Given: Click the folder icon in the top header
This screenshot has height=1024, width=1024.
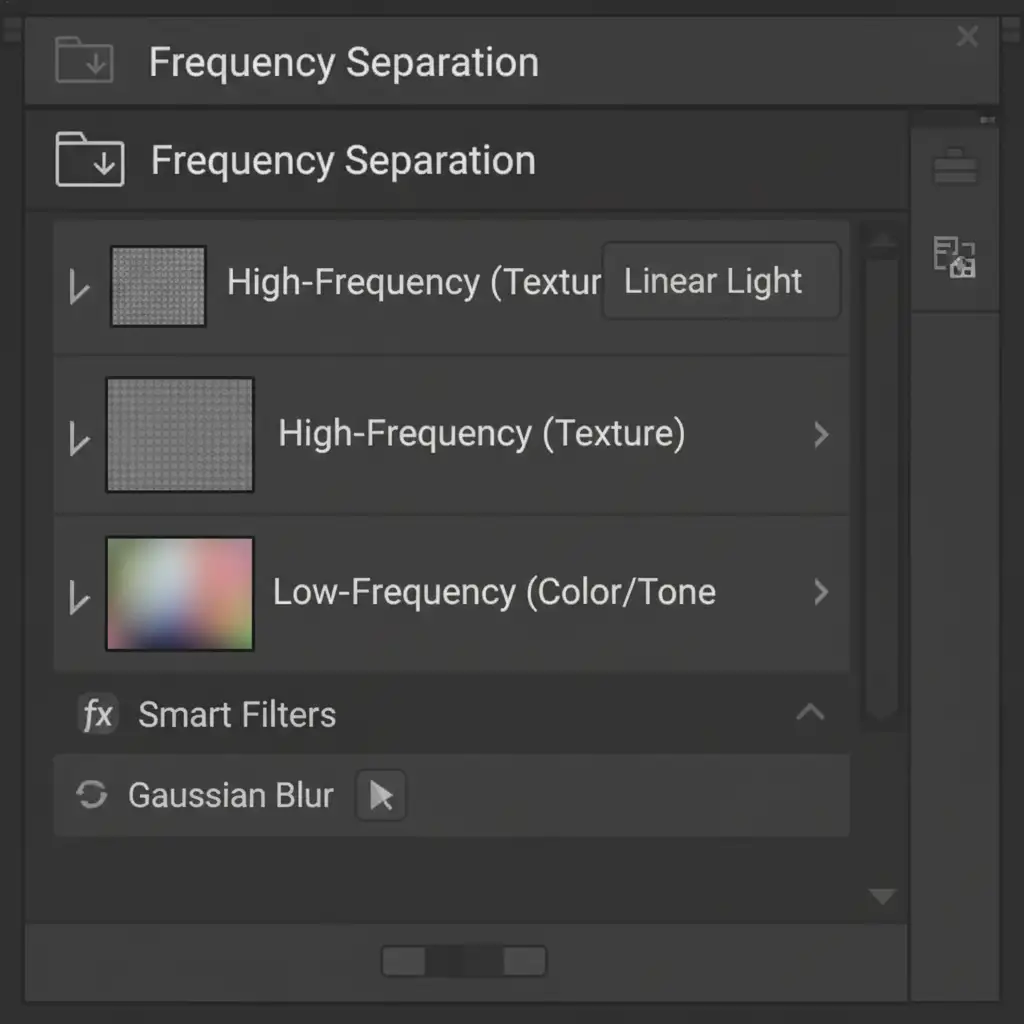Looking at the screenshot, I should tap(84, 61).
